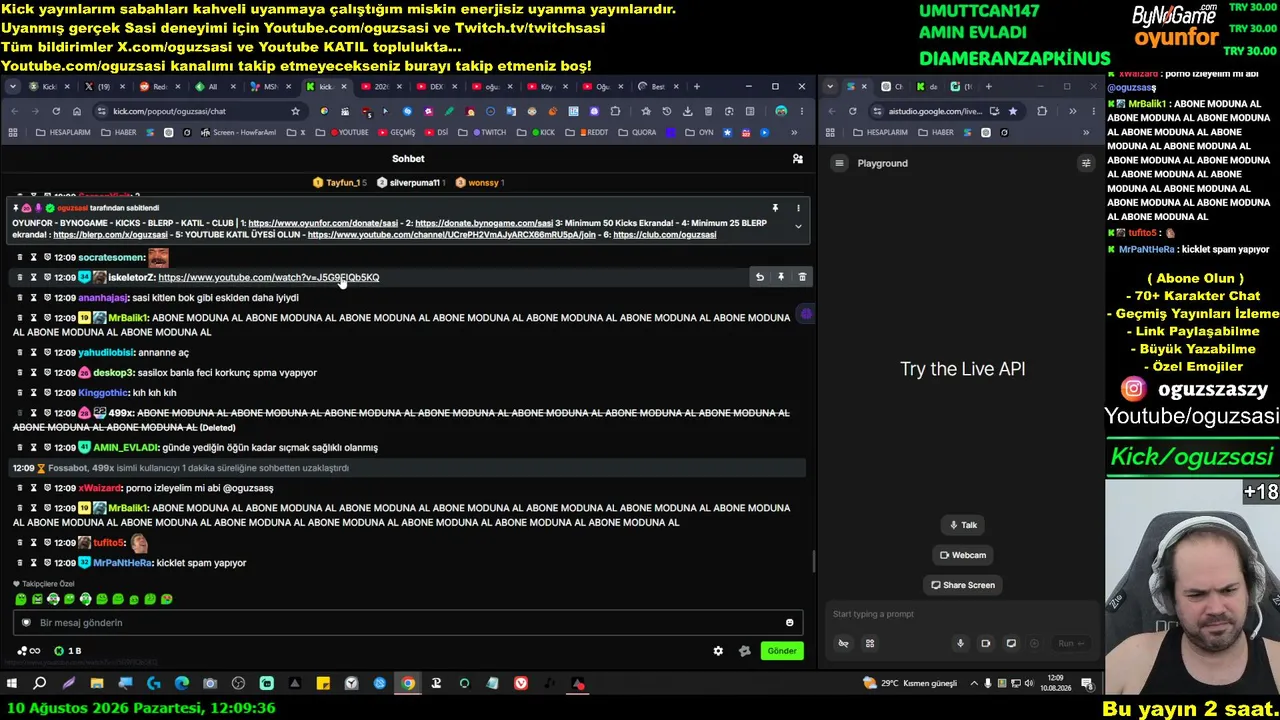Click the microphone icon in AI Studio prompt bar

[960, 644]
